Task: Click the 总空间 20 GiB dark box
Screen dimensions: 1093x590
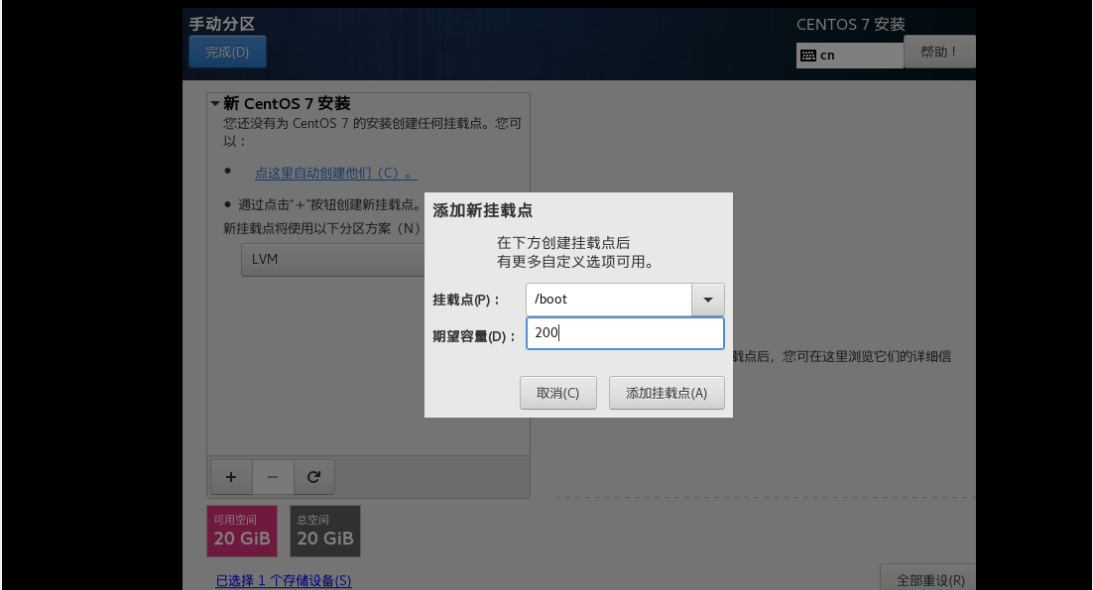Action: (325, 531)
